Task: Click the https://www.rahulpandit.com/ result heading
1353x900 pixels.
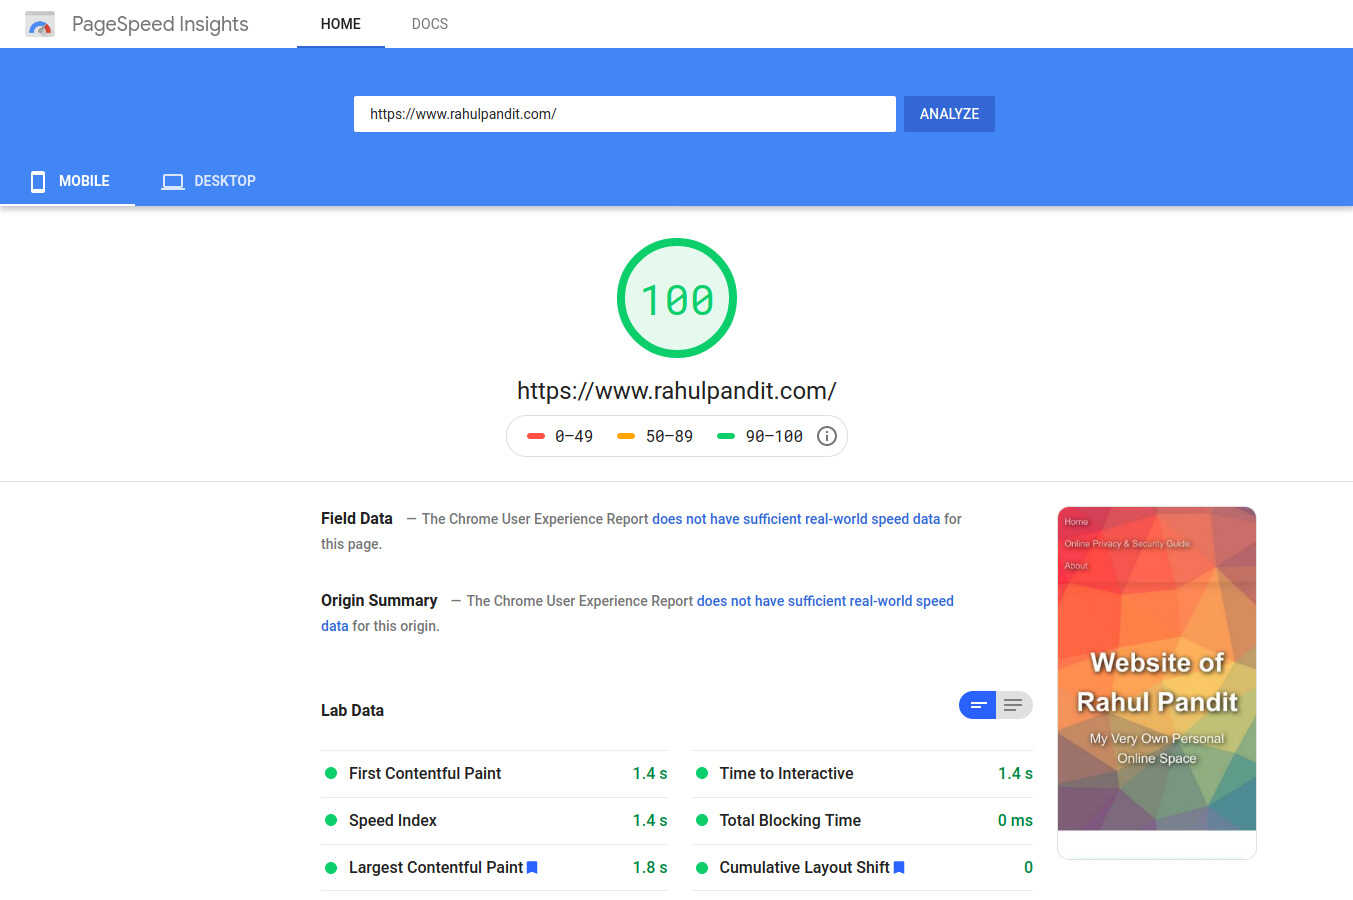Action: [676, 390]
